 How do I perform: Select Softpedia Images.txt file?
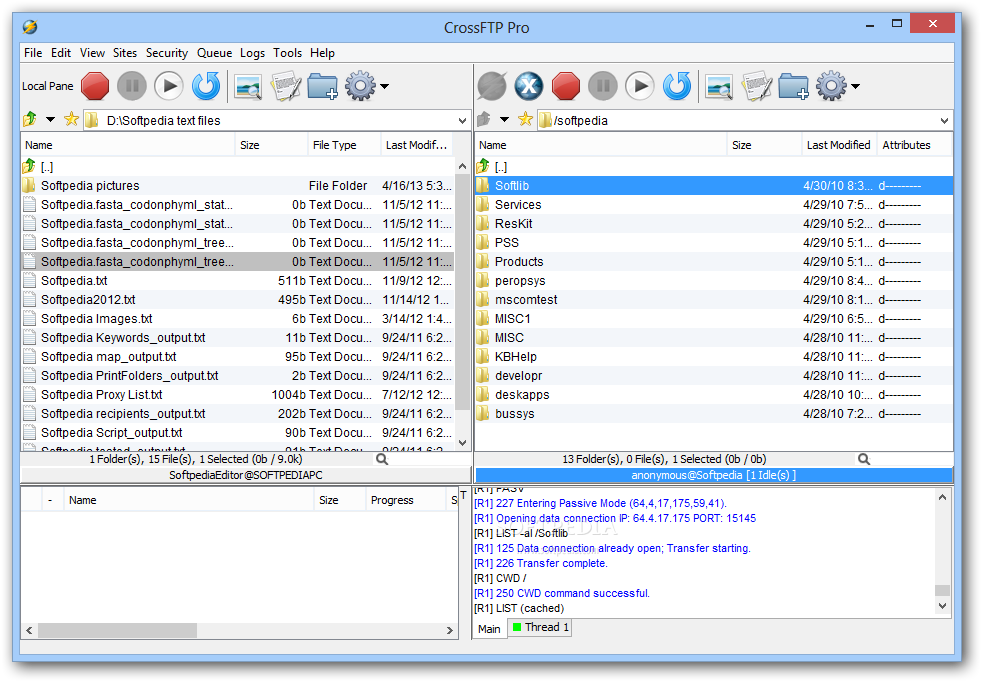[x=237, y=319]
